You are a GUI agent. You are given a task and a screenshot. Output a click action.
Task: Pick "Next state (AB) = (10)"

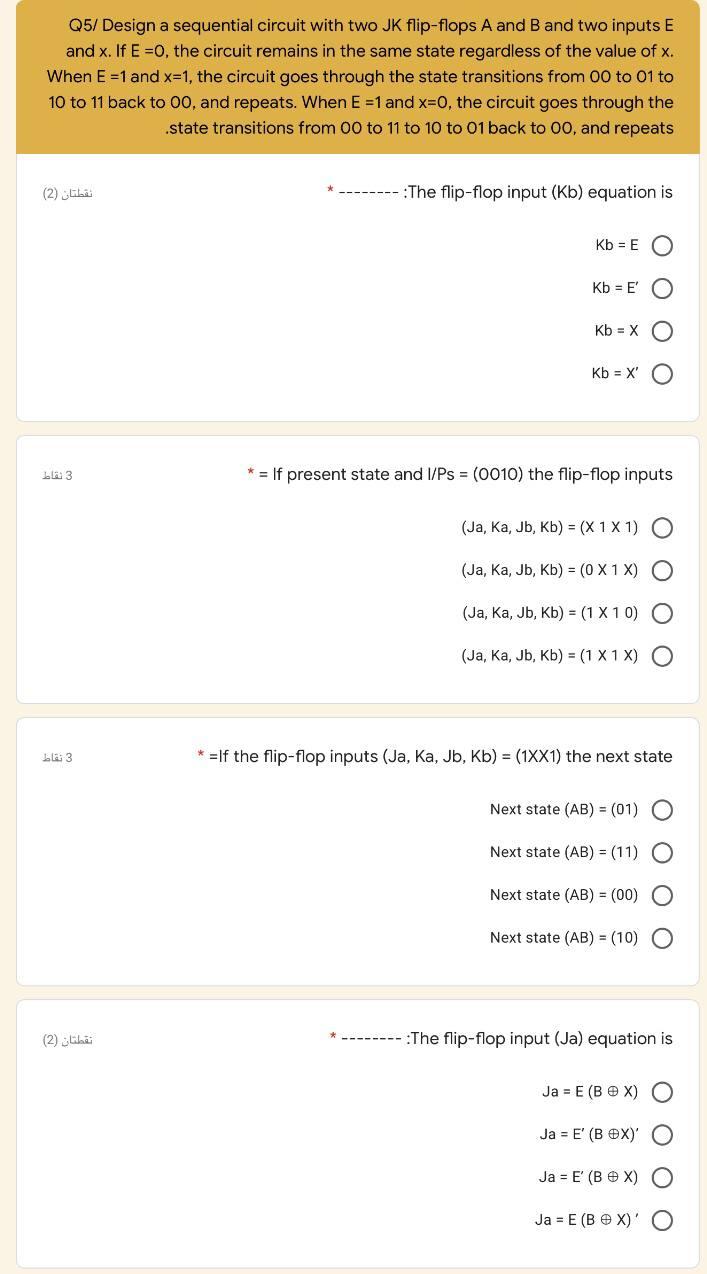(x=662, y=938)
